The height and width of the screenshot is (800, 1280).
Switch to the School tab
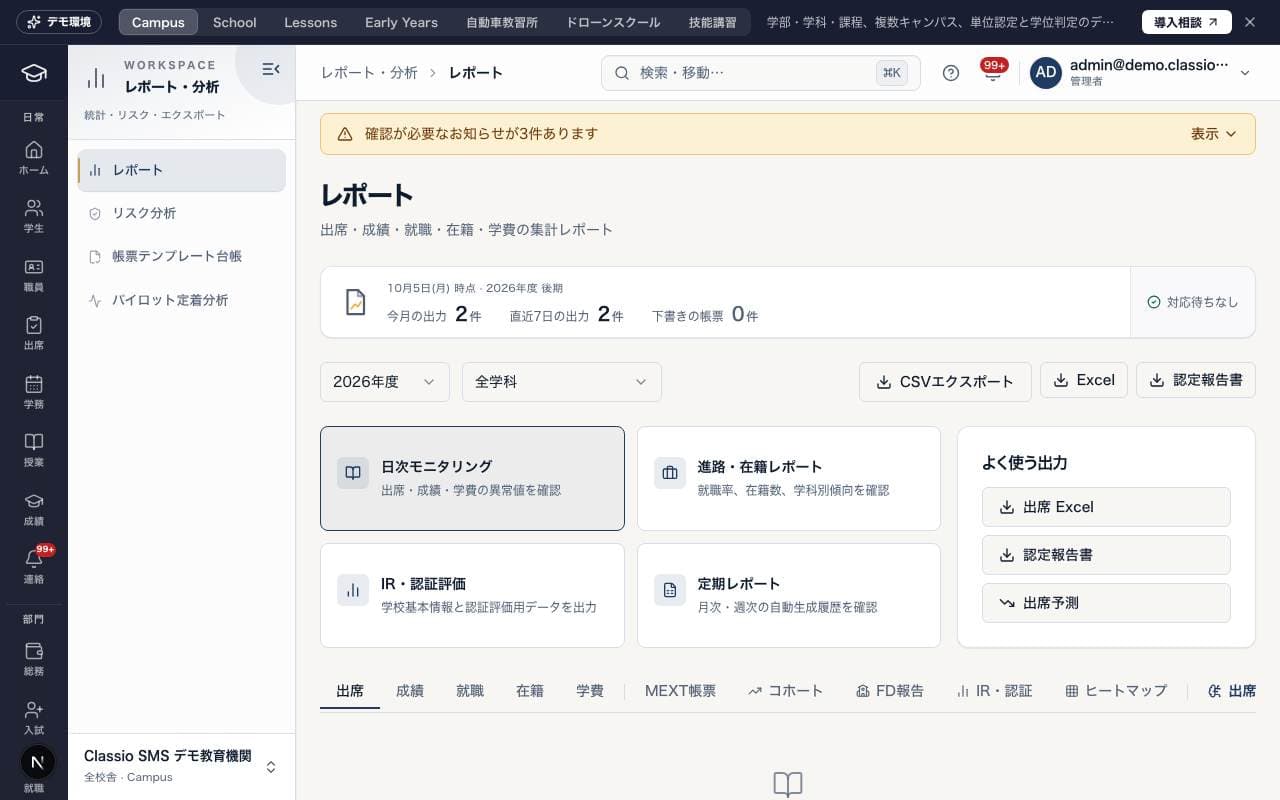coord(235,22)
